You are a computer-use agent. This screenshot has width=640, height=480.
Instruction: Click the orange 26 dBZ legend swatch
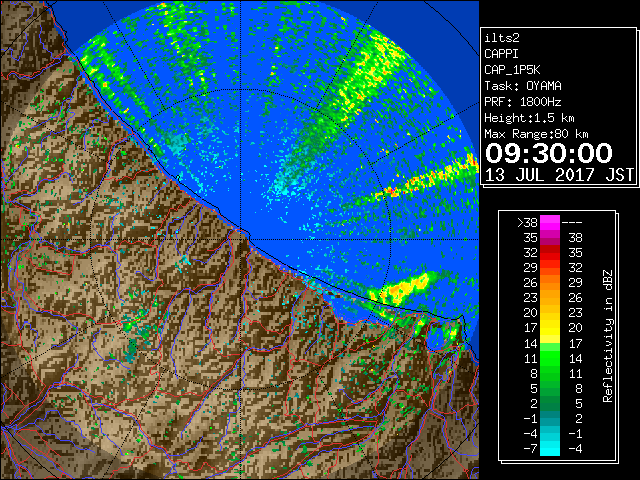point(550,282)
